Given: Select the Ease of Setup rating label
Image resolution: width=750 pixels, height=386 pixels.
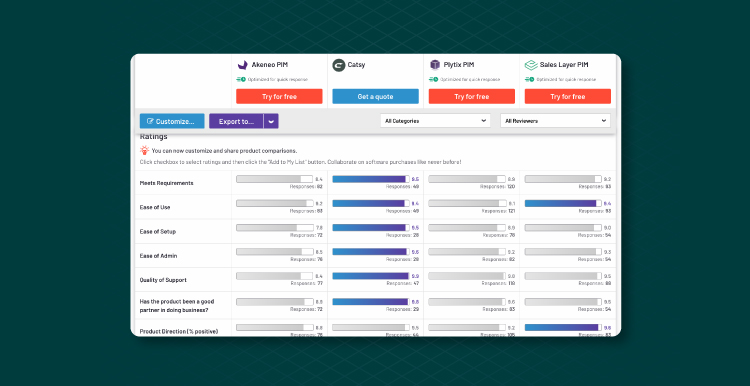Looking at the screenshot, I should [158, 232].
